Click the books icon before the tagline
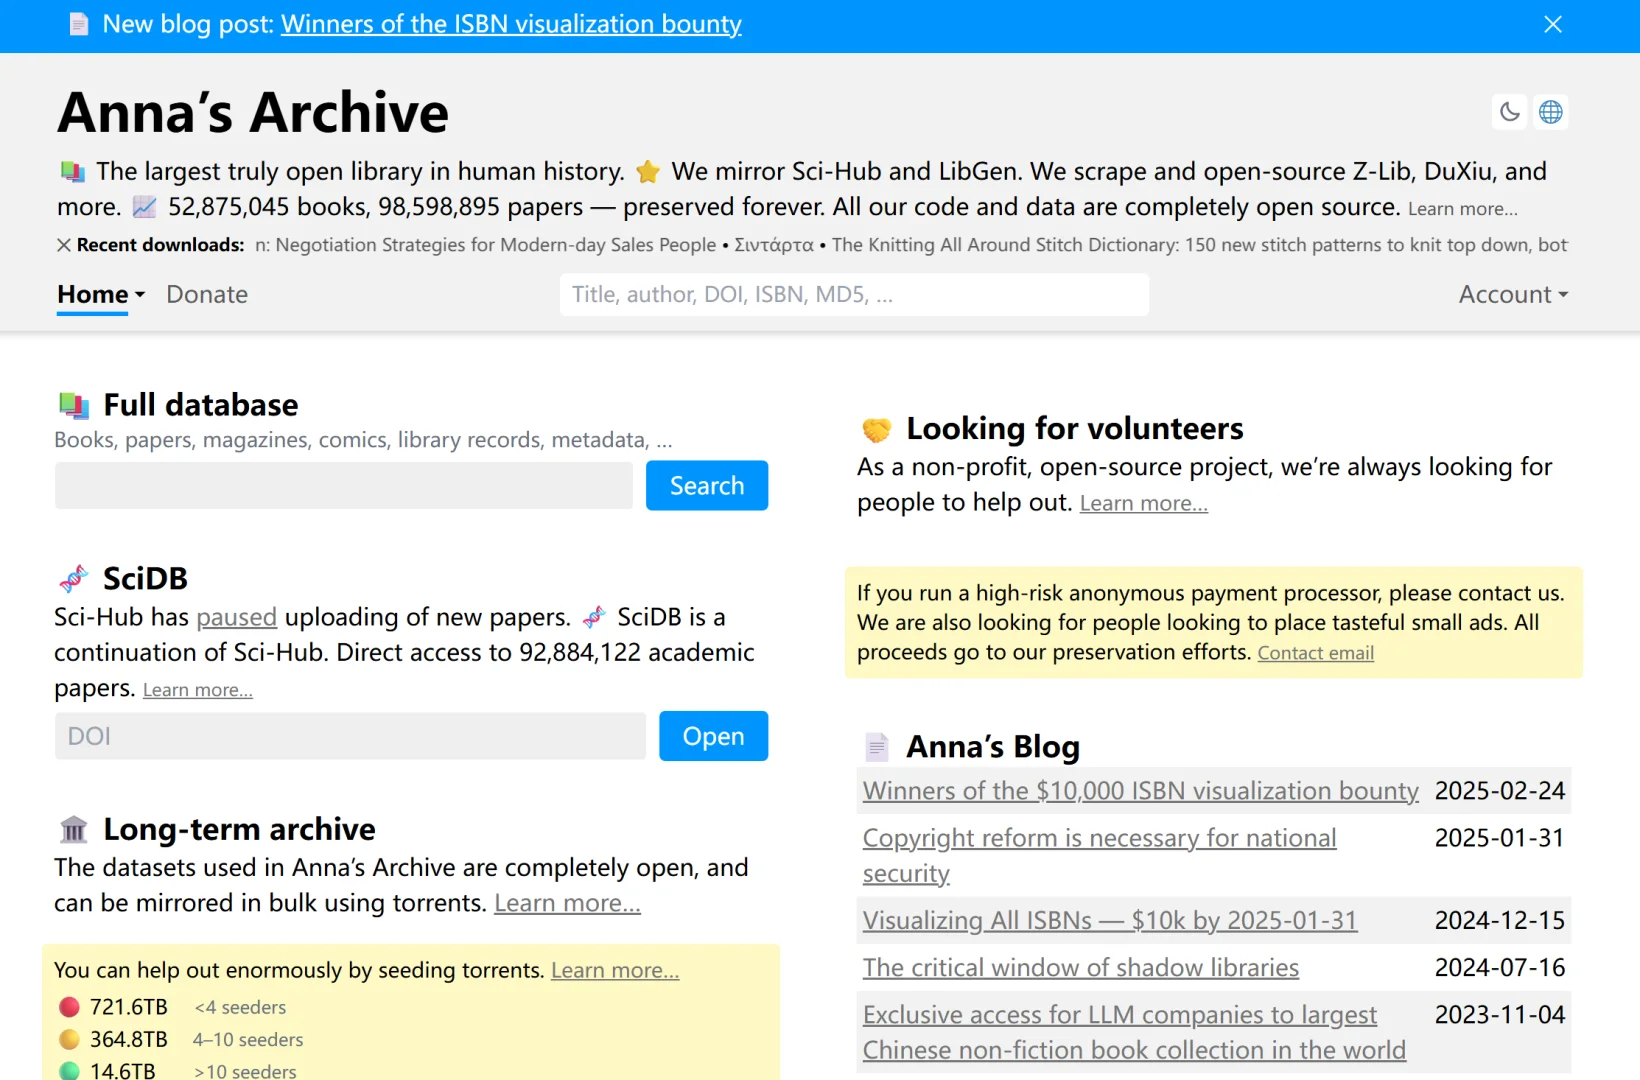Viewport: 1640px width, 1080px height. 72,172
